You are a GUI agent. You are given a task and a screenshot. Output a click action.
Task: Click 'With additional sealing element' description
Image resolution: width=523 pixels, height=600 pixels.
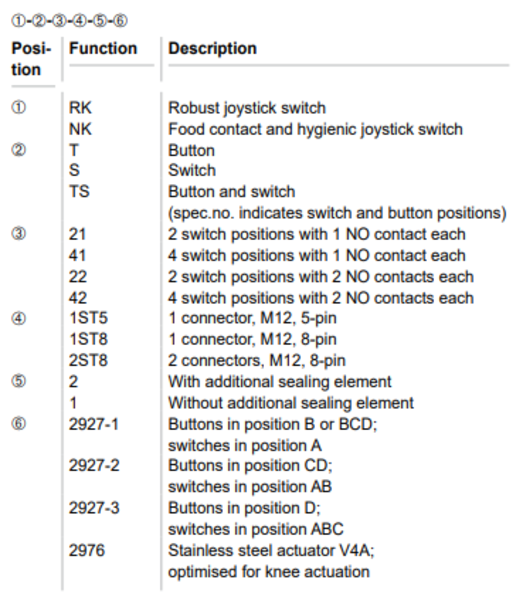click(280, 382)
